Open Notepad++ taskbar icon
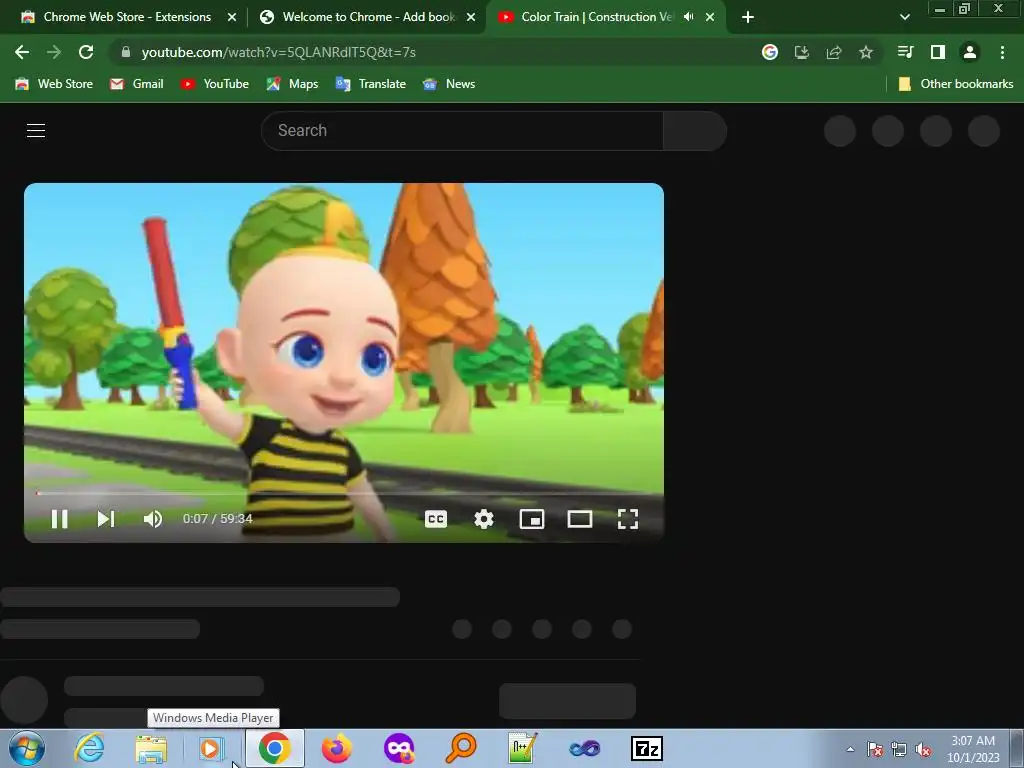Screen dimensions: 1024x768 (x=522, y=748)
